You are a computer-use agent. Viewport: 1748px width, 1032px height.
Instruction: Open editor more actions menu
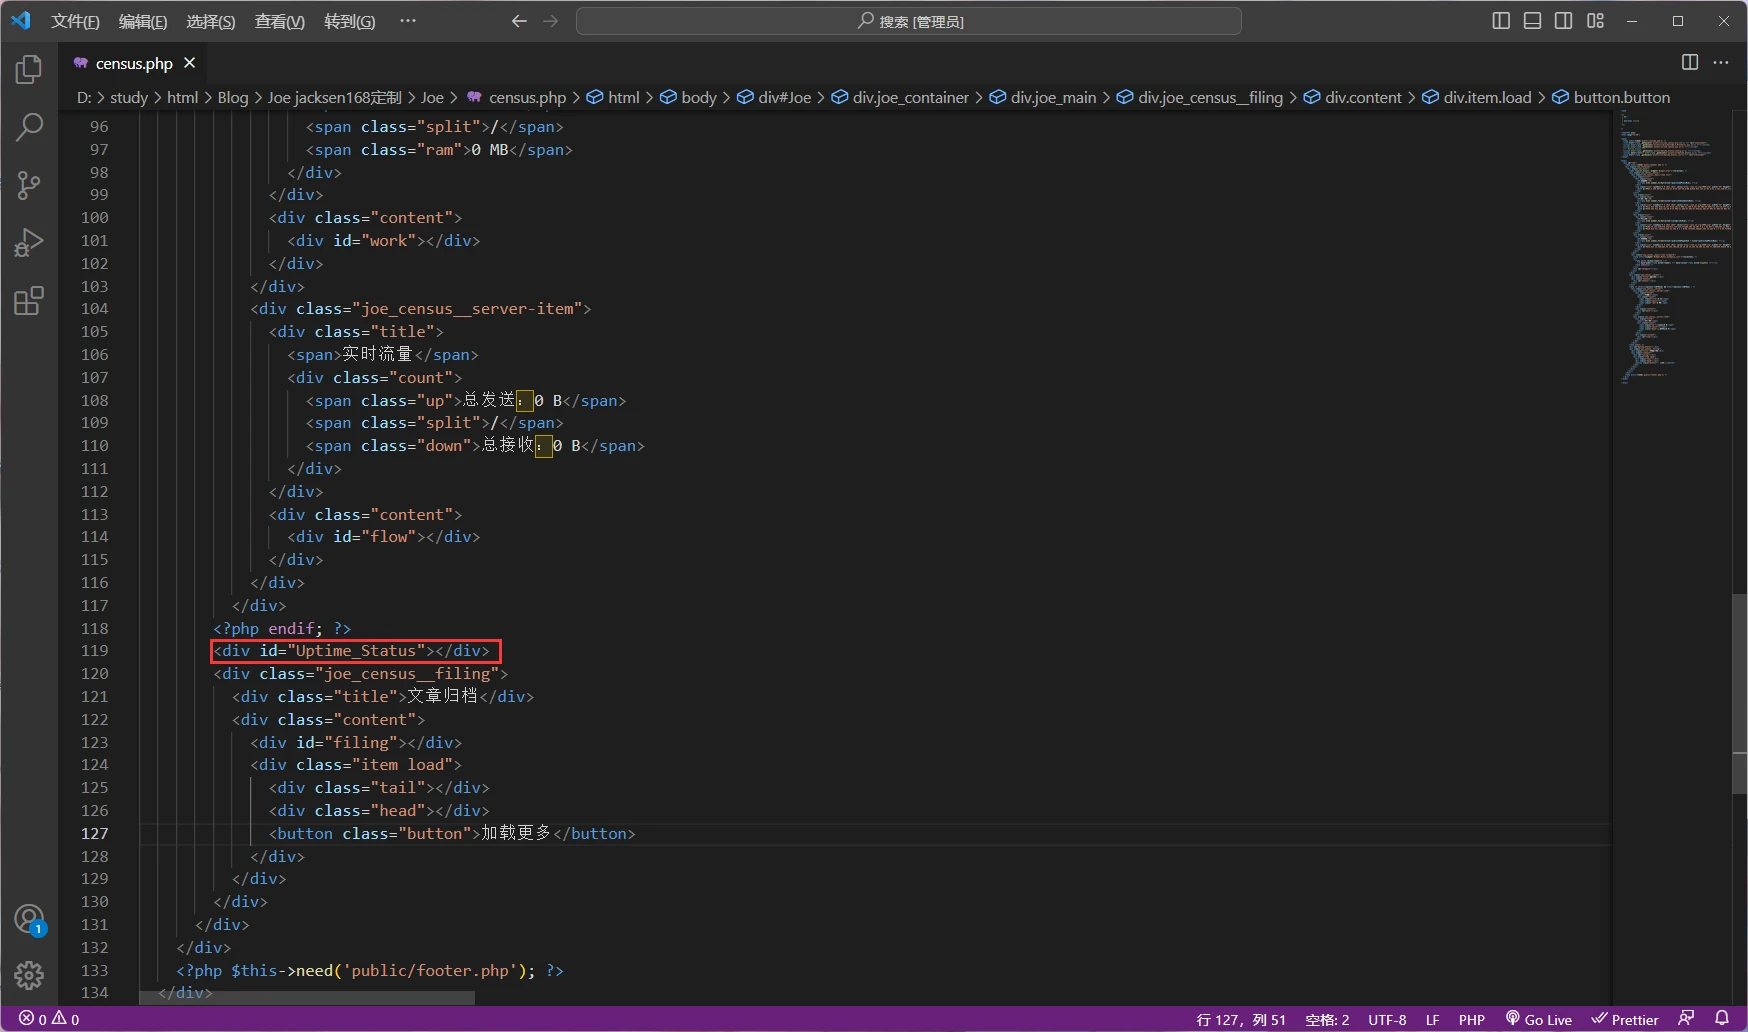(x=1721, y=62)
